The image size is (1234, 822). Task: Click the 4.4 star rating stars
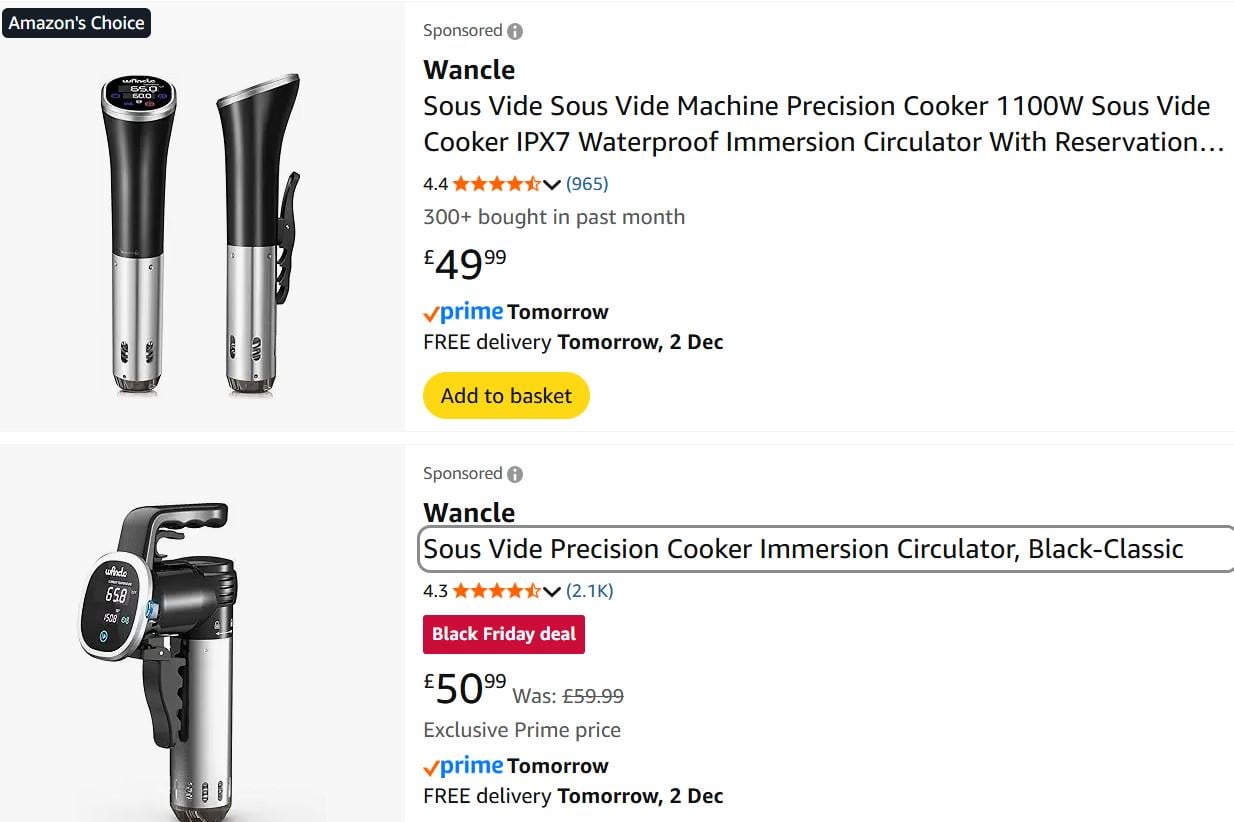[x=496, y=184]
